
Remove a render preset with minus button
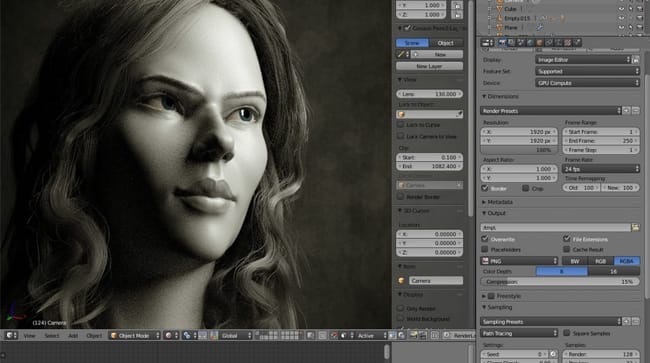(x=635, y=111)
